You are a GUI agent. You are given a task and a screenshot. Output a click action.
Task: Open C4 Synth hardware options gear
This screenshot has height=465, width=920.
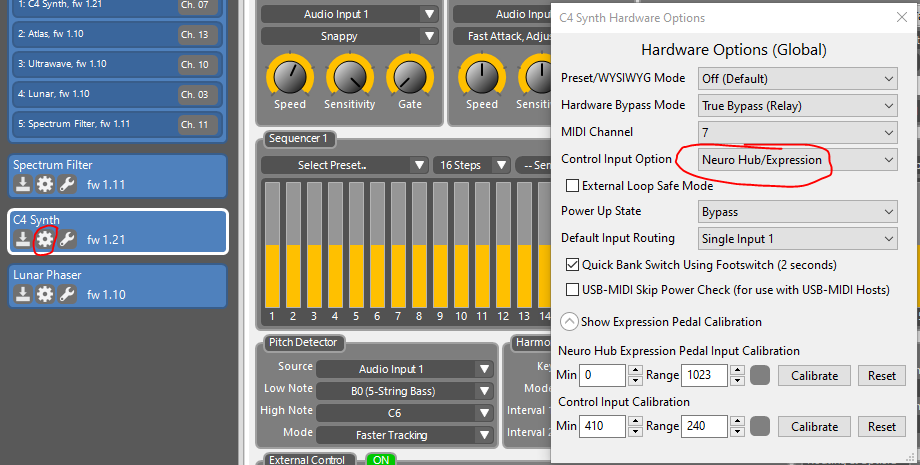tap(45, 239)
